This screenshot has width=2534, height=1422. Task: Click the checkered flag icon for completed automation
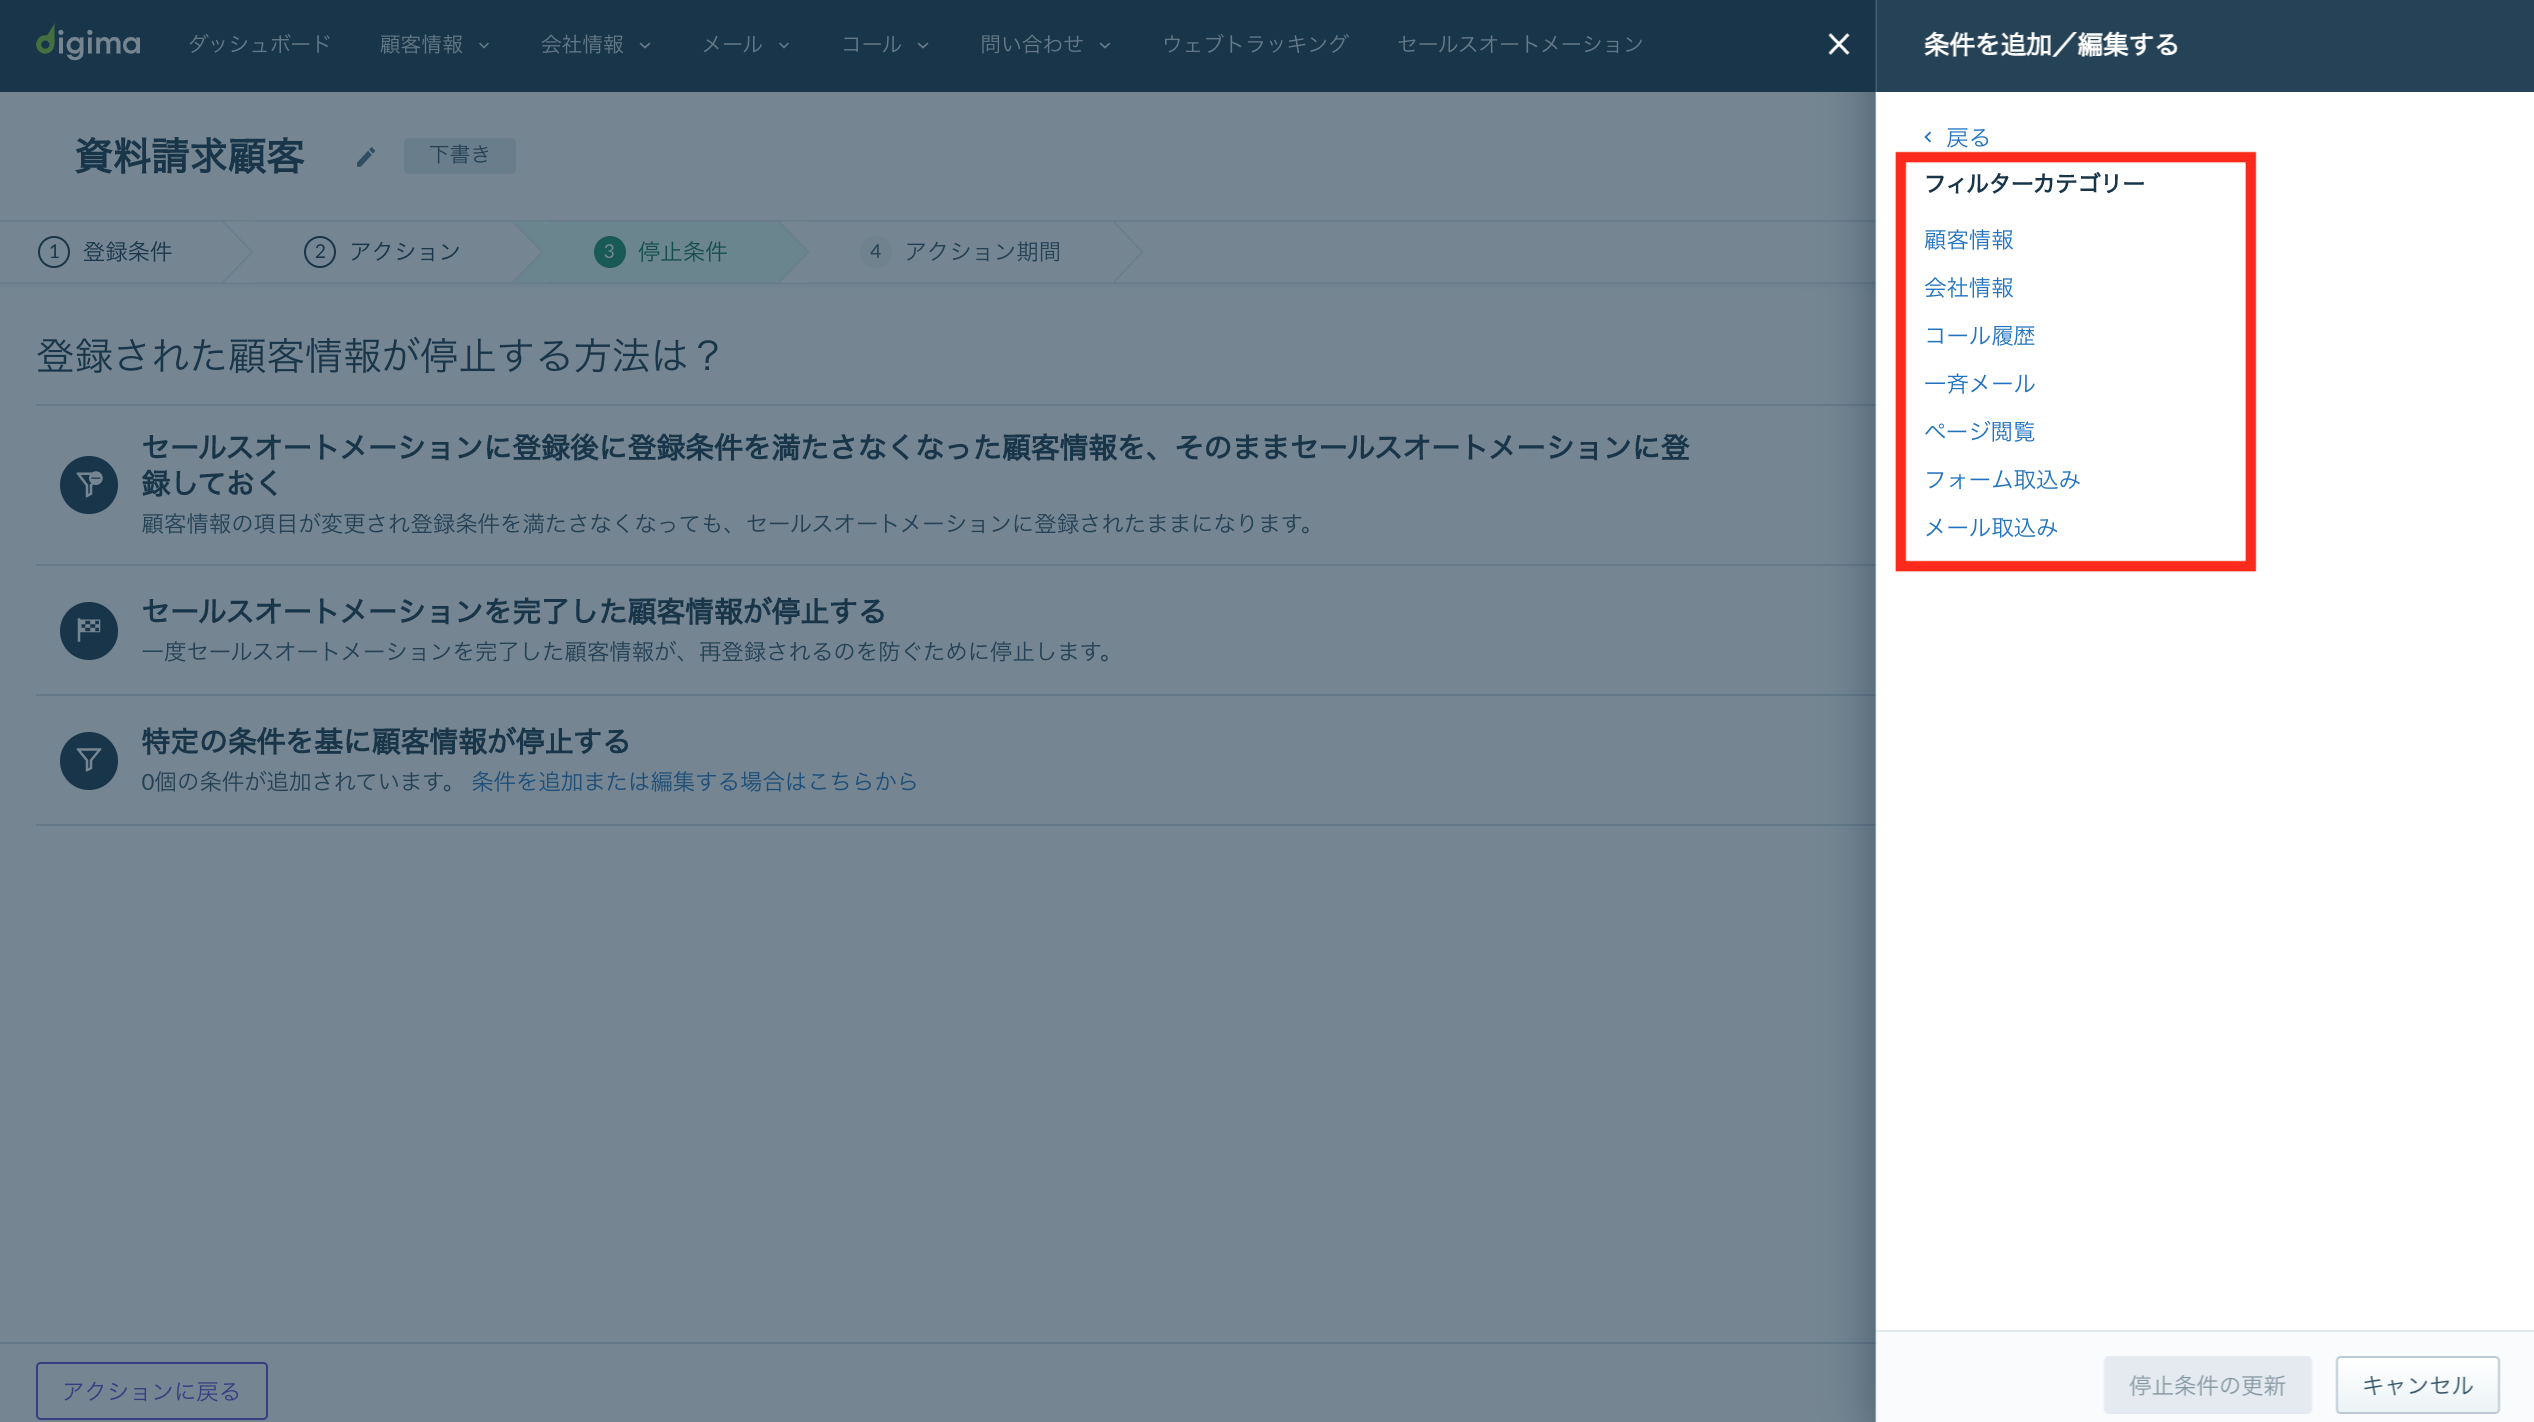[x=89, y=630]
